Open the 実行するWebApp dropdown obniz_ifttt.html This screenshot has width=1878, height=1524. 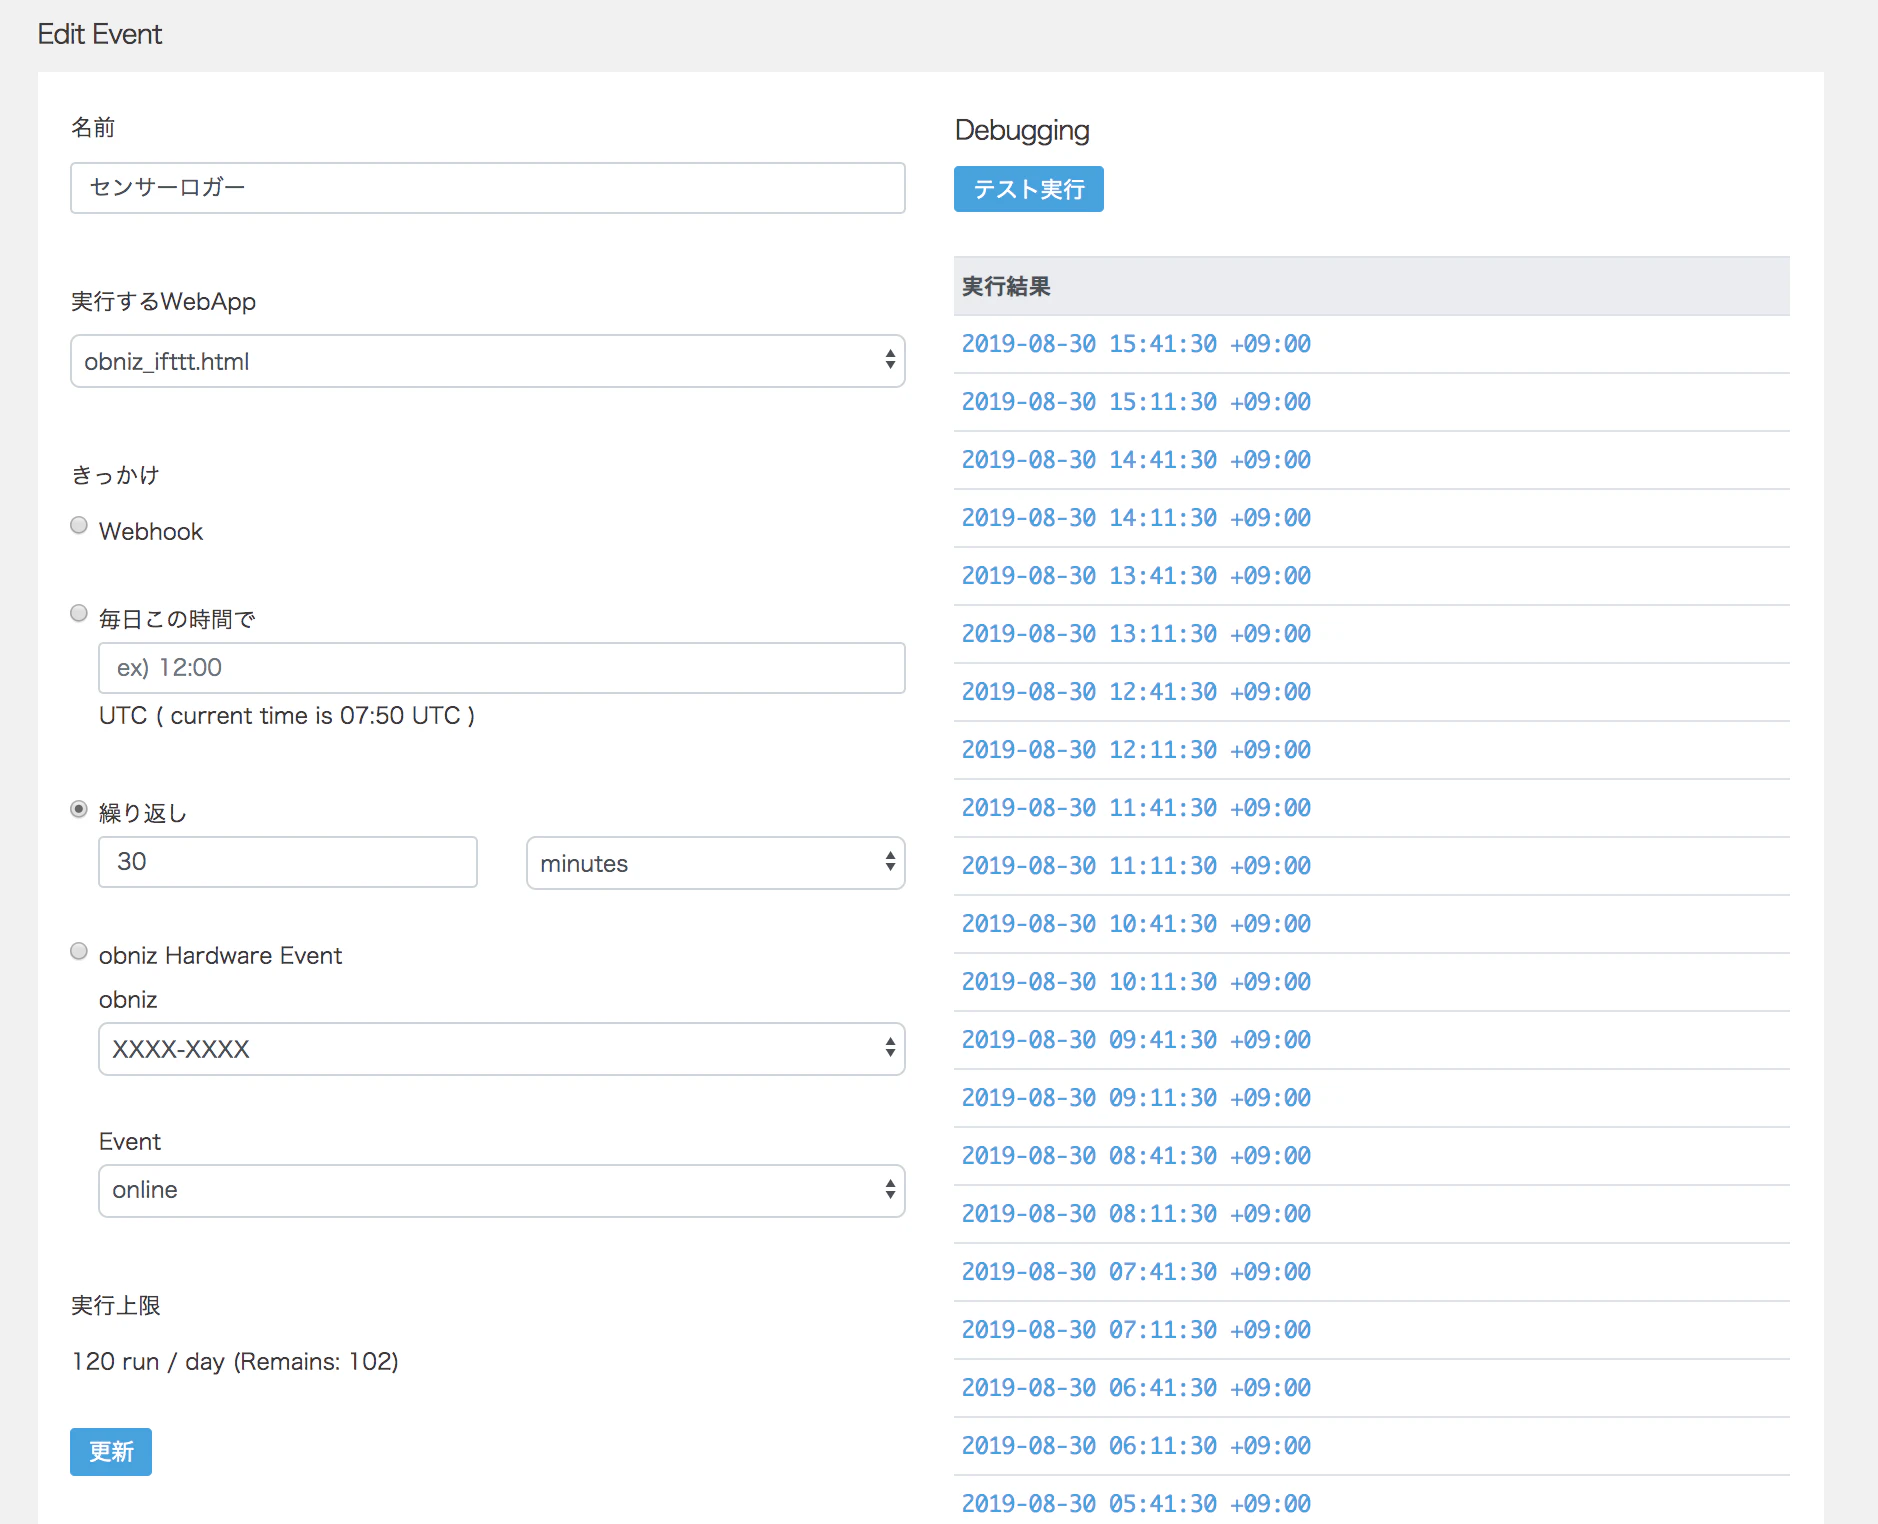[488, 361]
